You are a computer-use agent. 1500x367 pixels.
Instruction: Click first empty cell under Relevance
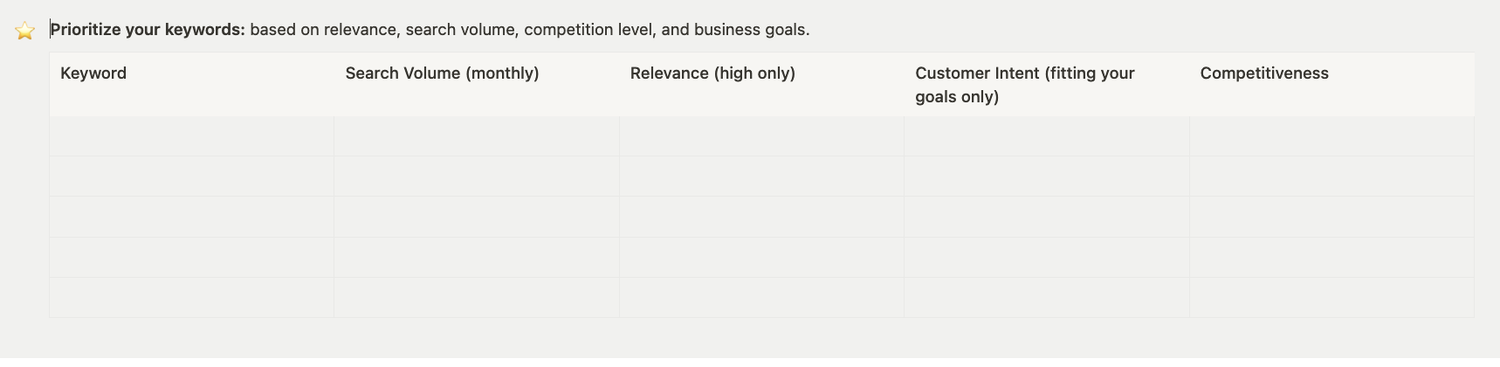[x=762, y=136]
